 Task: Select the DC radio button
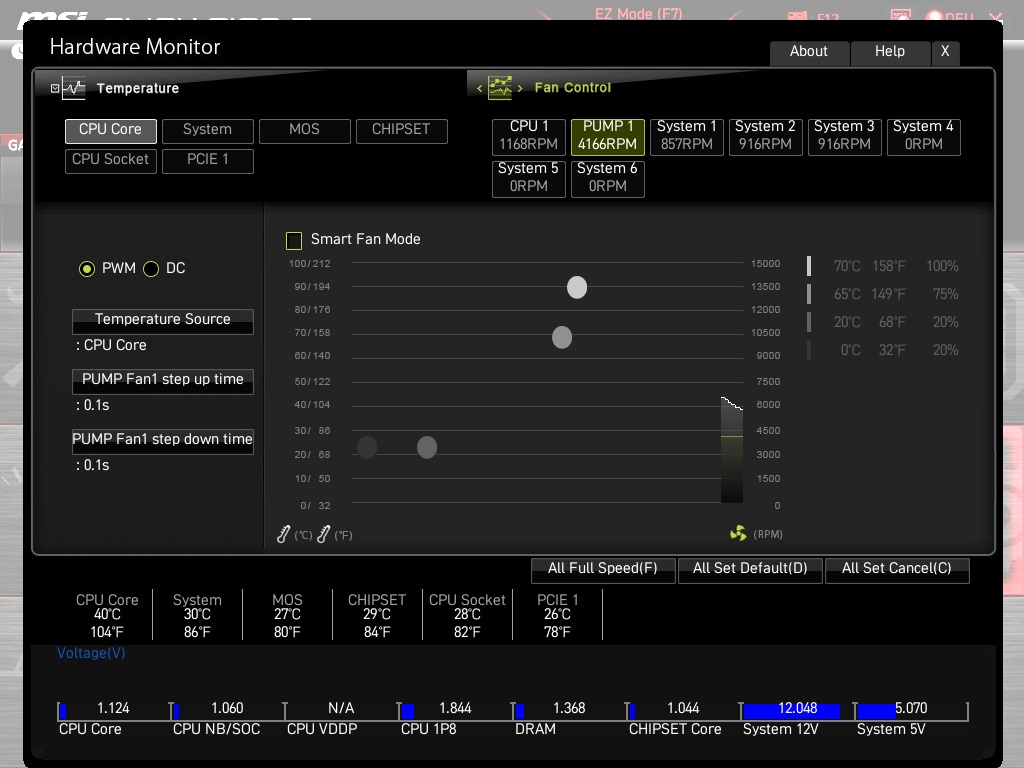[x=151, y=268]
